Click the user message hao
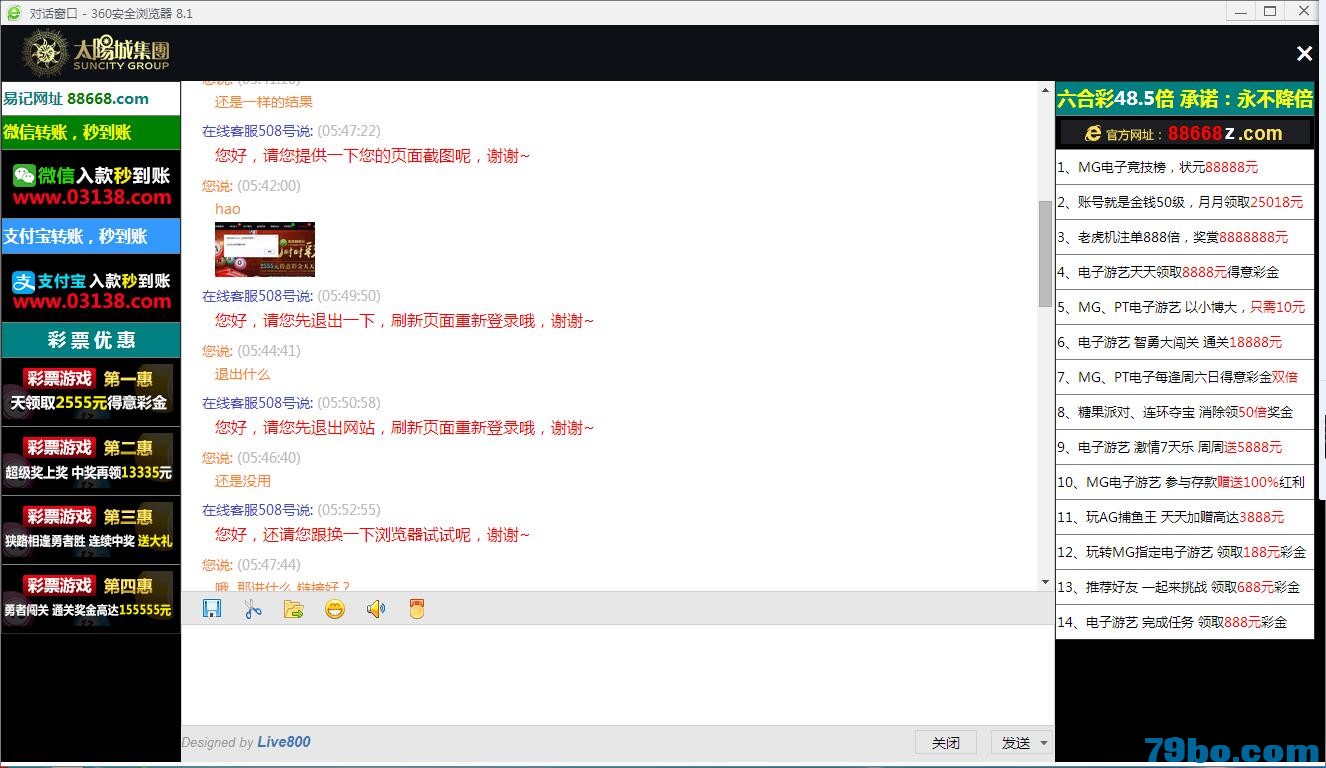This screenshot has width=1326, height=768. 228,209
